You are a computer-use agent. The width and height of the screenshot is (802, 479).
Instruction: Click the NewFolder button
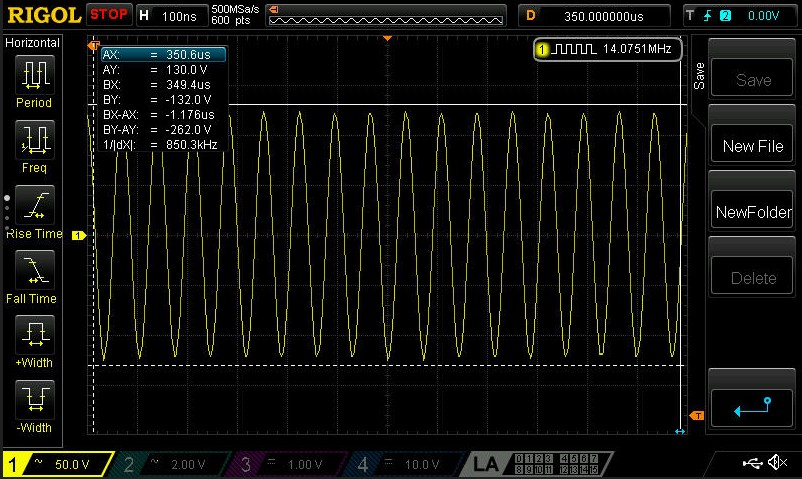tap(753, 212)
